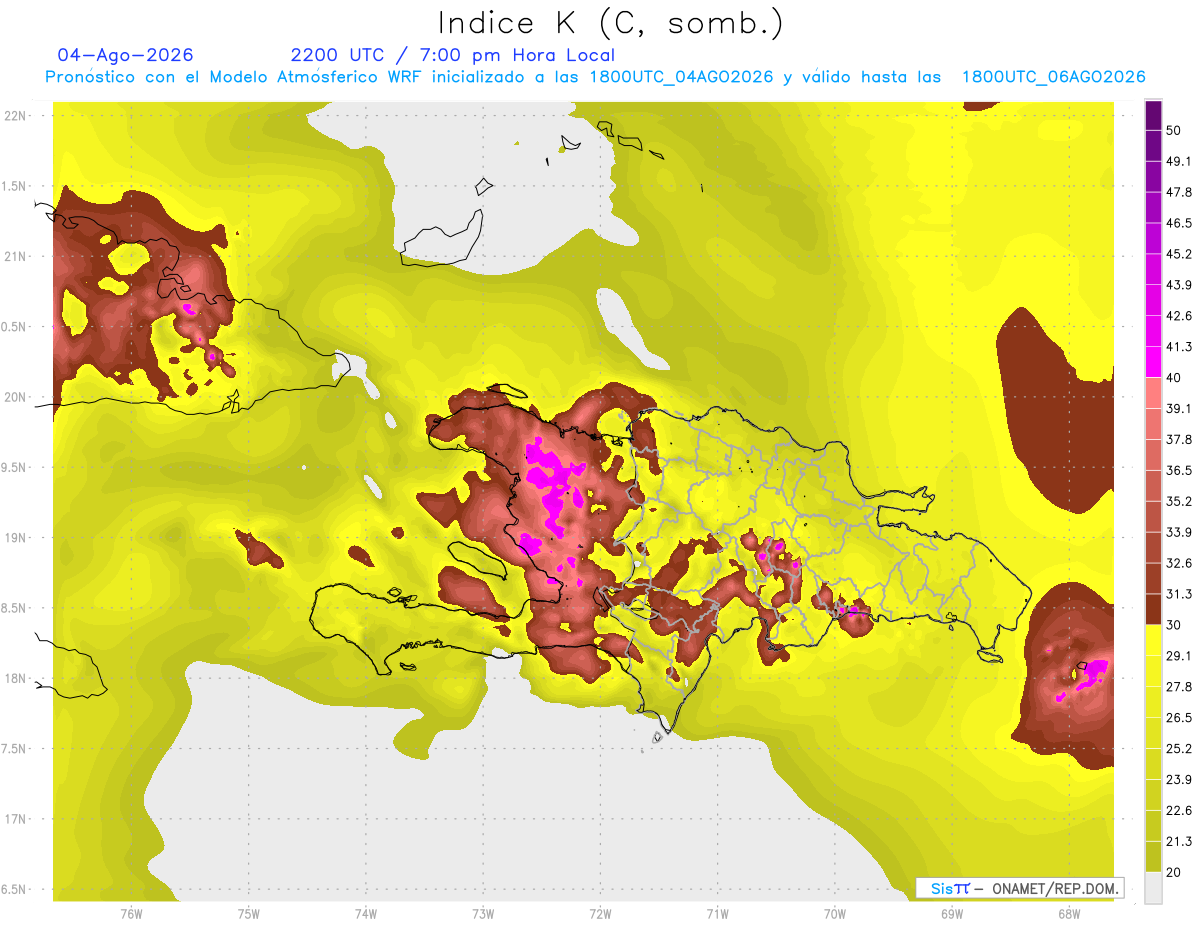The width and height of the screenshot is (1200, 927).
Task: Click the colorbar value '39.1'
Action: (x=1179, y=408)
